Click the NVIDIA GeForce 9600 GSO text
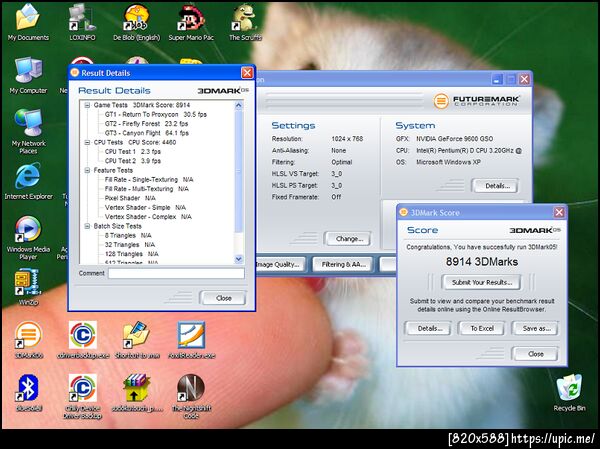 pos(455,139)
